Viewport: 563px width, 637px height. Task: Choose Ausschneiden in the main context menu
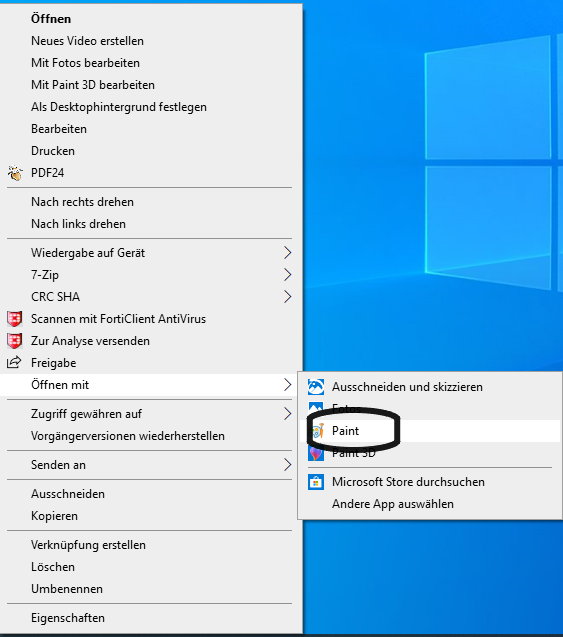(151, 494)
